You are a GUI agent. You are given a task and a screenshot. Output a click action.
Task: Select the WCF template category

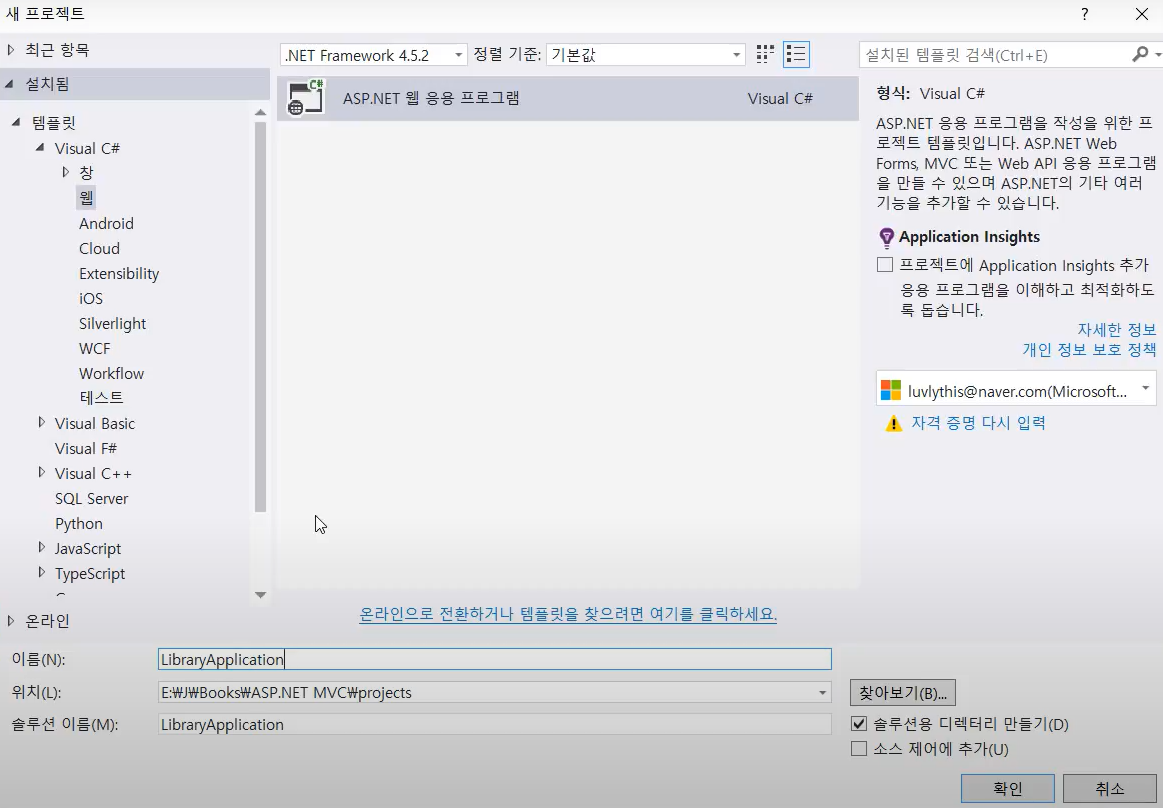tap(94, 349)
